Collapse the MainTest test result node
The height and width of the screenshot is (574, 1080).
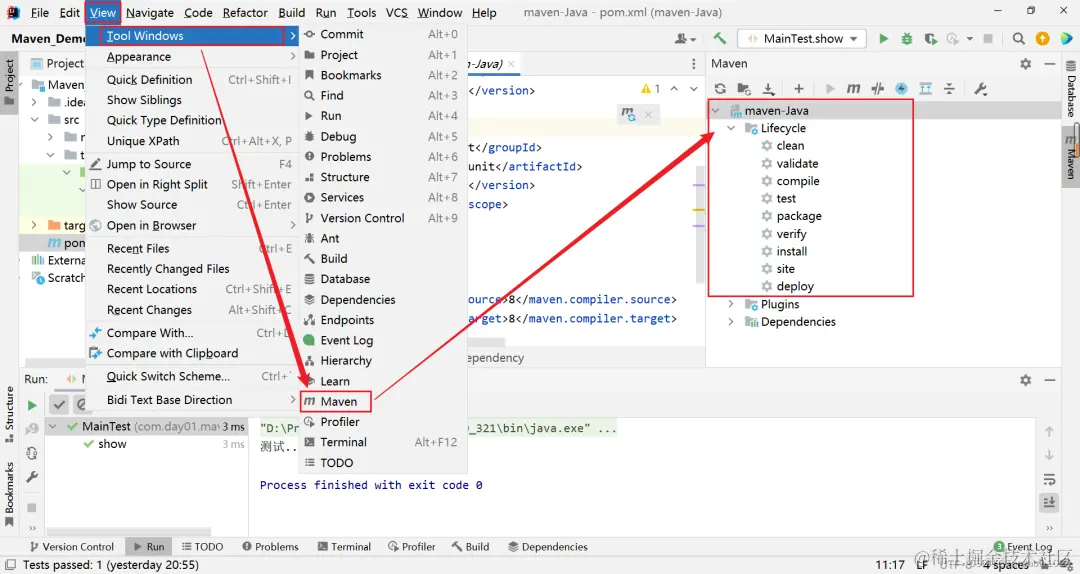pyautogui.click(x=52, y=427)
